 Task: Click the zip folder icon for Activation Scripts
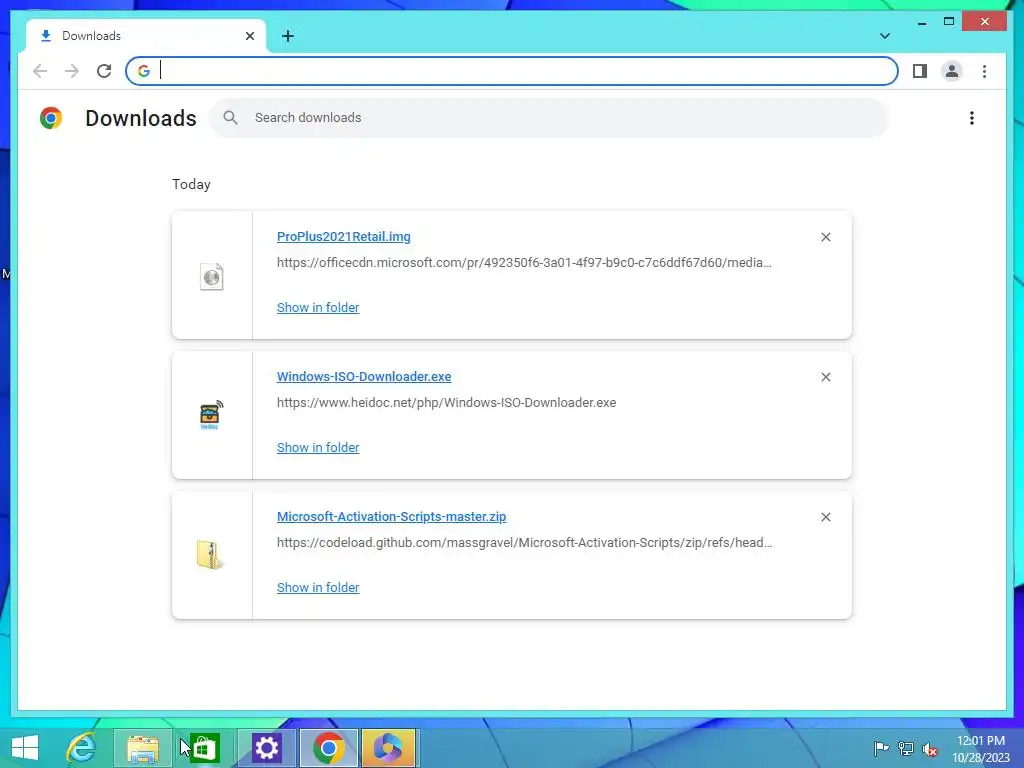(210, 555)
